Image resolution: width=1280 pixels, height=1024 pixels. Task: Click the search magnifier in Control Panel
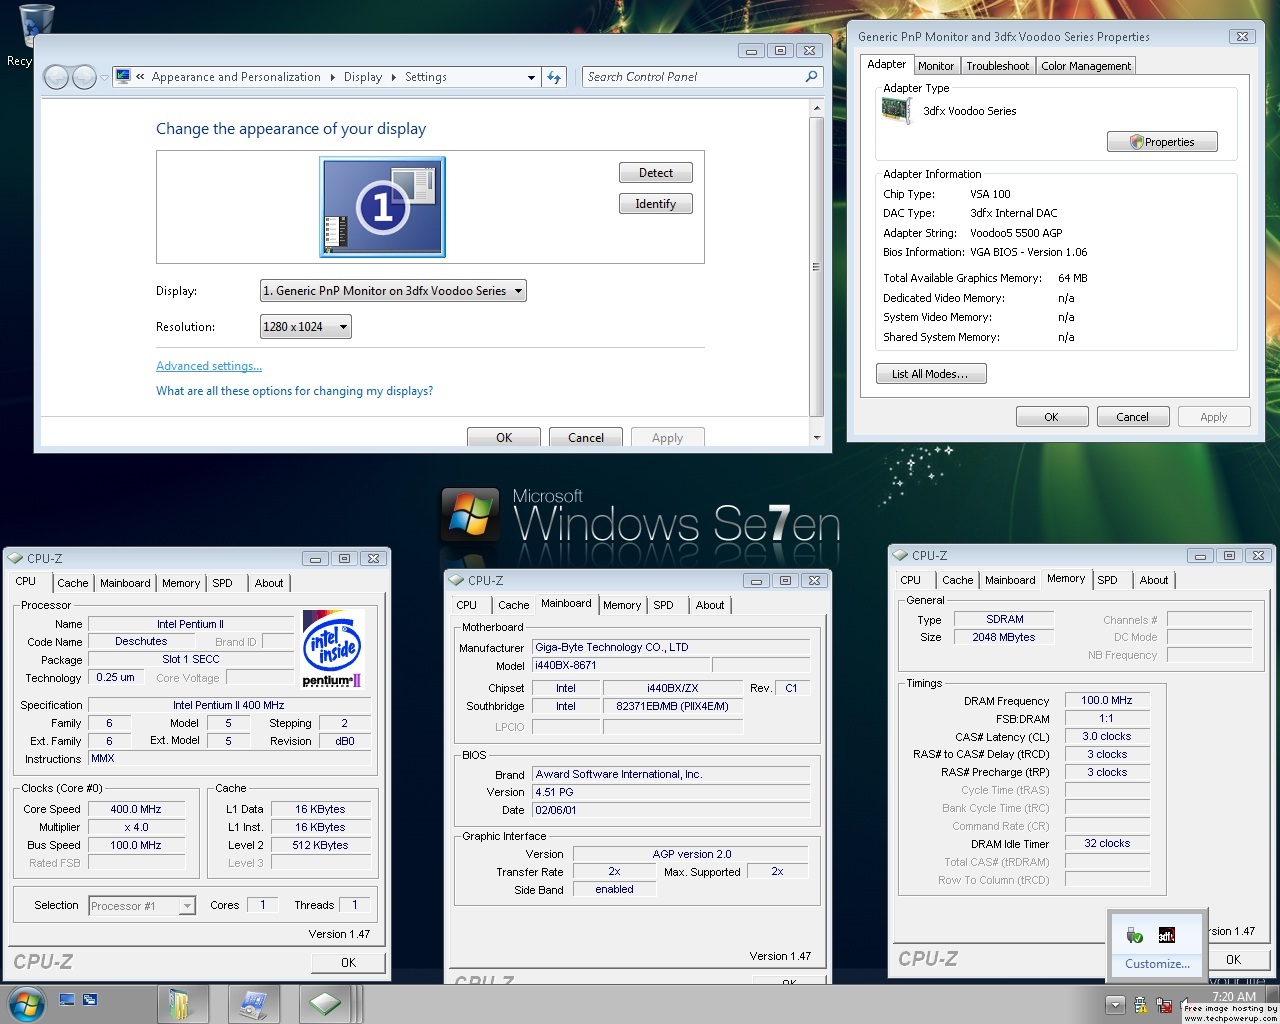coord(811,76)
